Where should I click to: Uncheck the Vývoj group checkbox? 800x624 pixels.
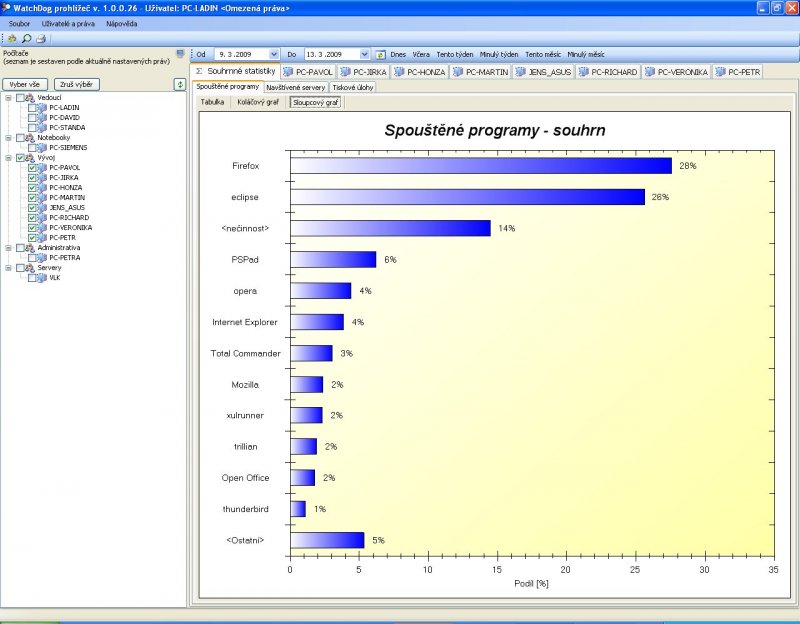(20, 158)
